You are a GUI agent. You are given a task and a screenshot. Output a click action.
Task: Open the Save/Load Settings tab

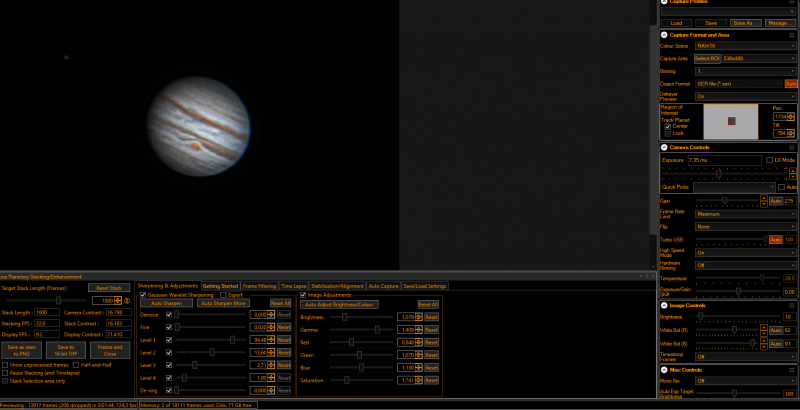pyautogui.click(x=425, y=286)
